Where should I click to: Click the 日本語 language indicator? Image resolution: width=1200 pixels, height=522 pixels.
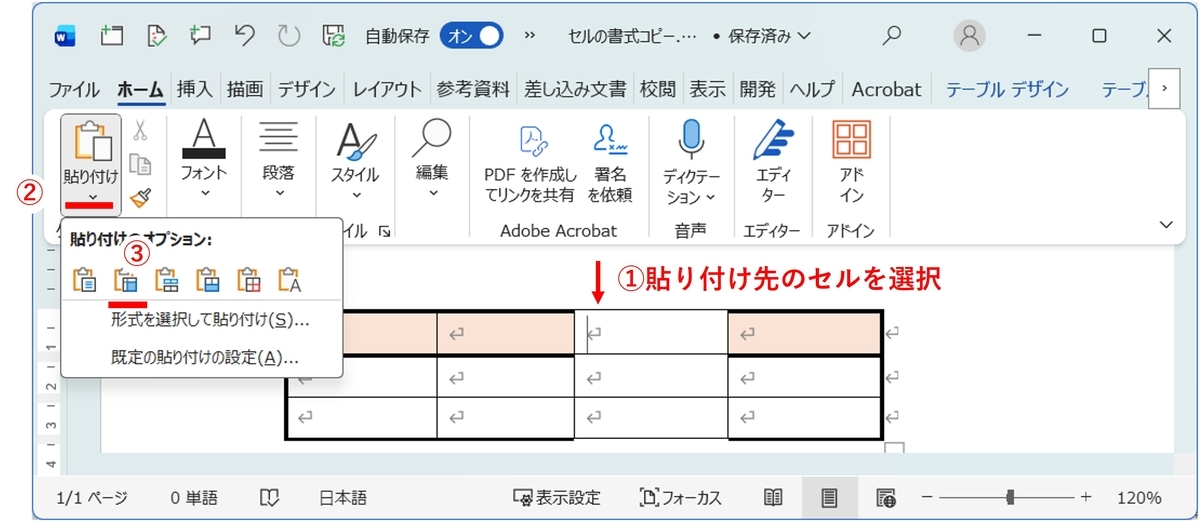[343, 497]
